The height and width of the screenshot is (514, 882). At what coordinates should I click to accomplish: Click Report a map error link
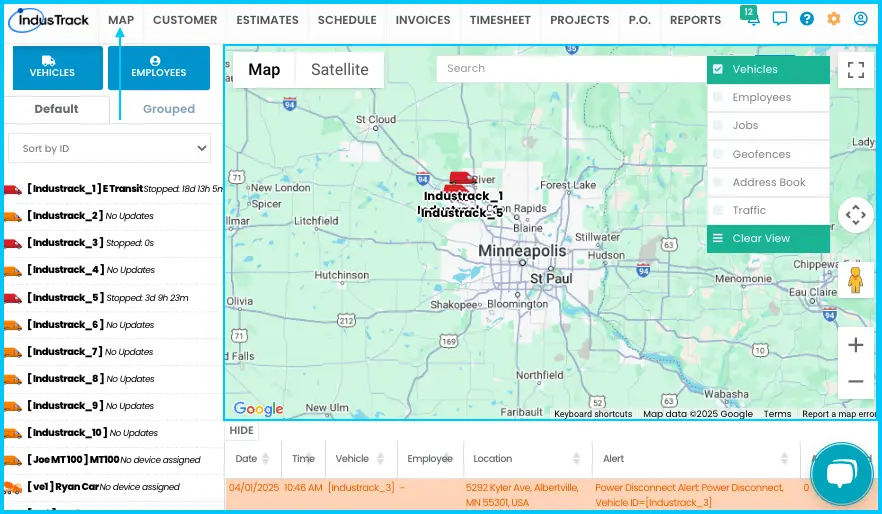tap(838, 414)
